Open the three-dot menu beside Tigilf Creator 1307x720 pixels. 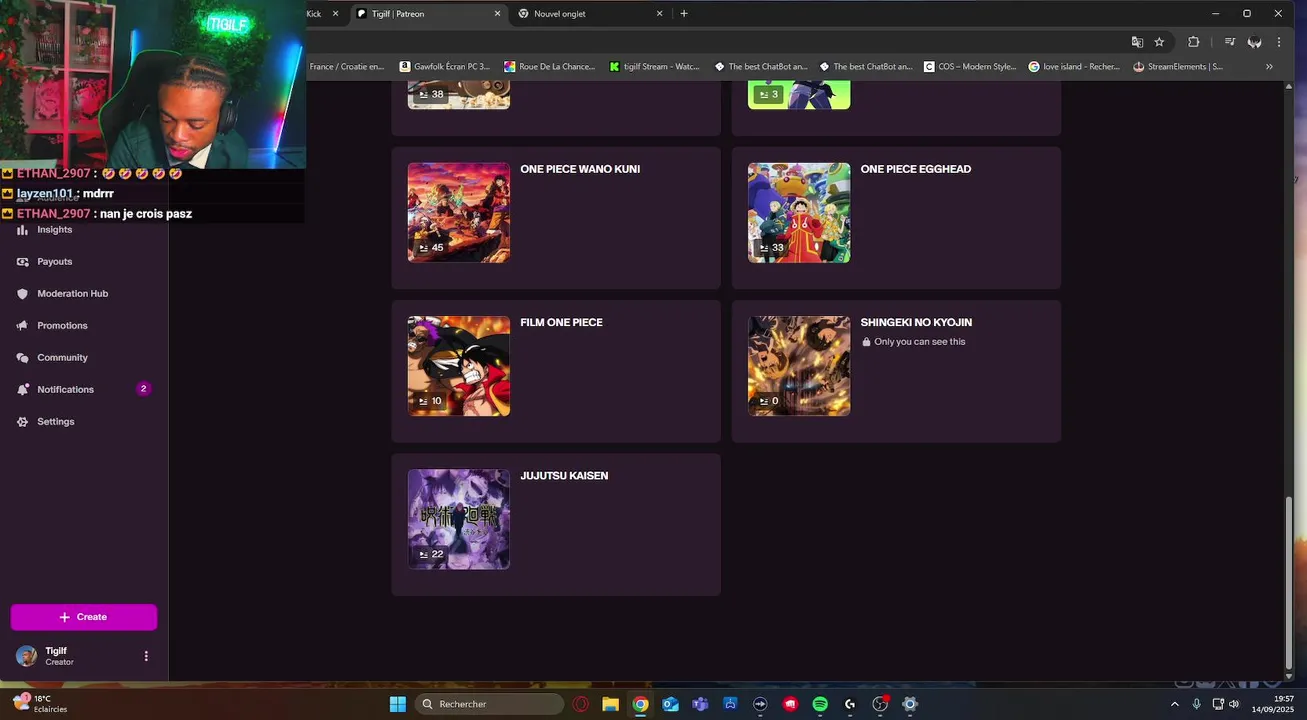(x=146, y=656)
